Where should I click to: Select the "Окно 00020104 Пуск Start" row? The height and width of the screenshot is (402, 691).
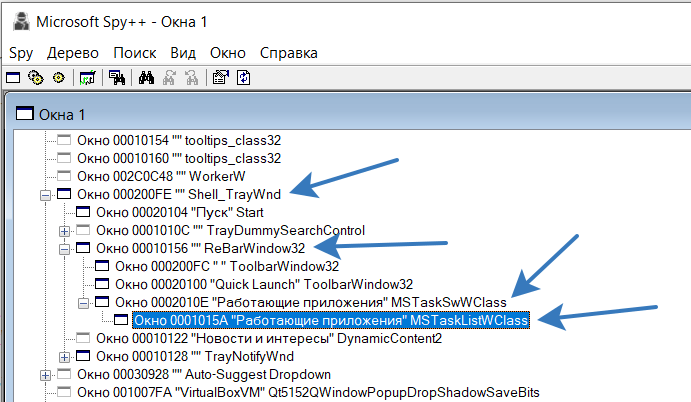tap(180, 212)
